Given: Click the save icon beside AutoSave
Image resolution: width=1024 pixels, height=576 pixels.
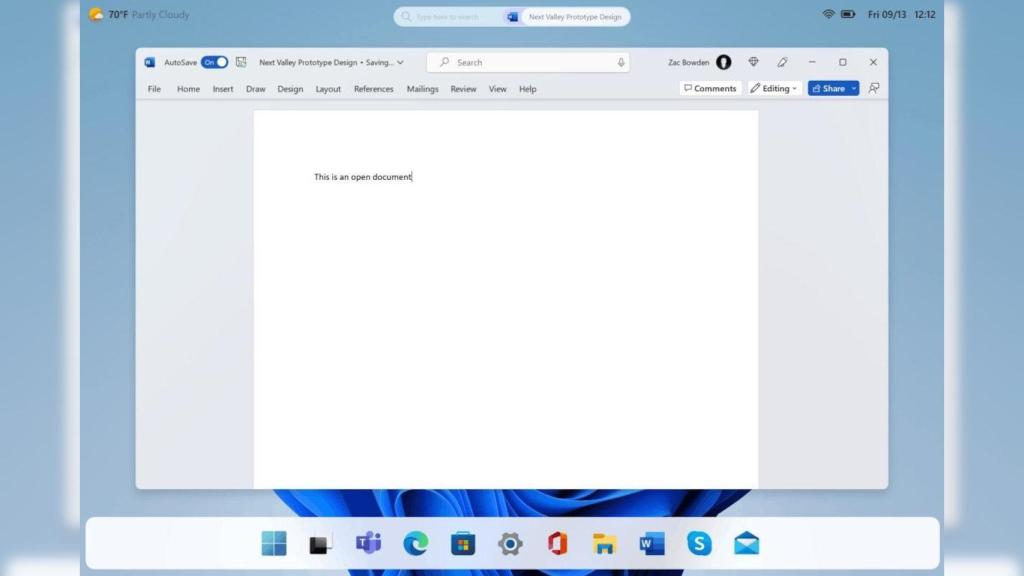Looking at the screenshot, I should pyautogui.click(x=241, y=62).
